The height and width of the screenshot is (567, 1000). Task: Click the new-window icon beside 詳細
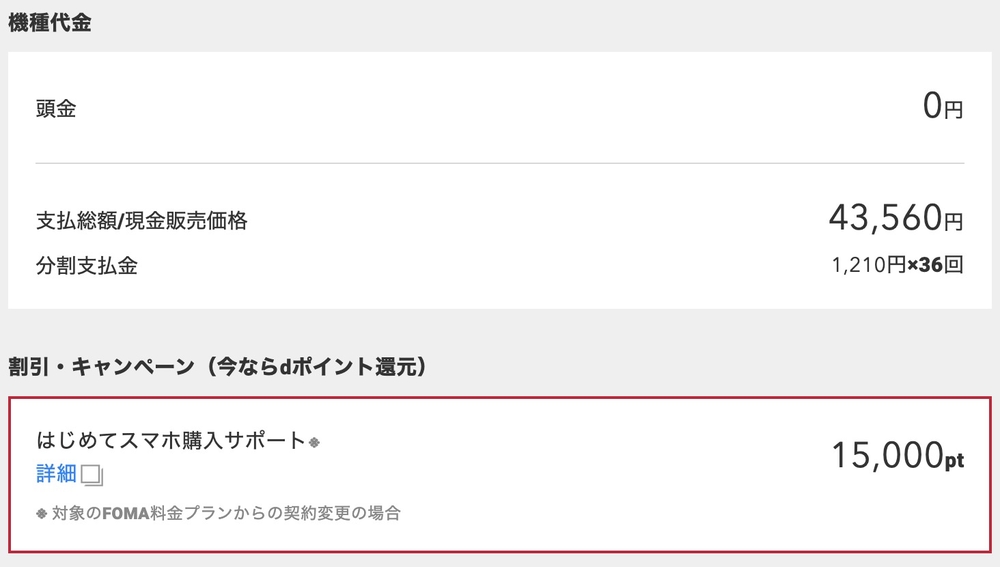pyautogui.click(x=93, y=475)
